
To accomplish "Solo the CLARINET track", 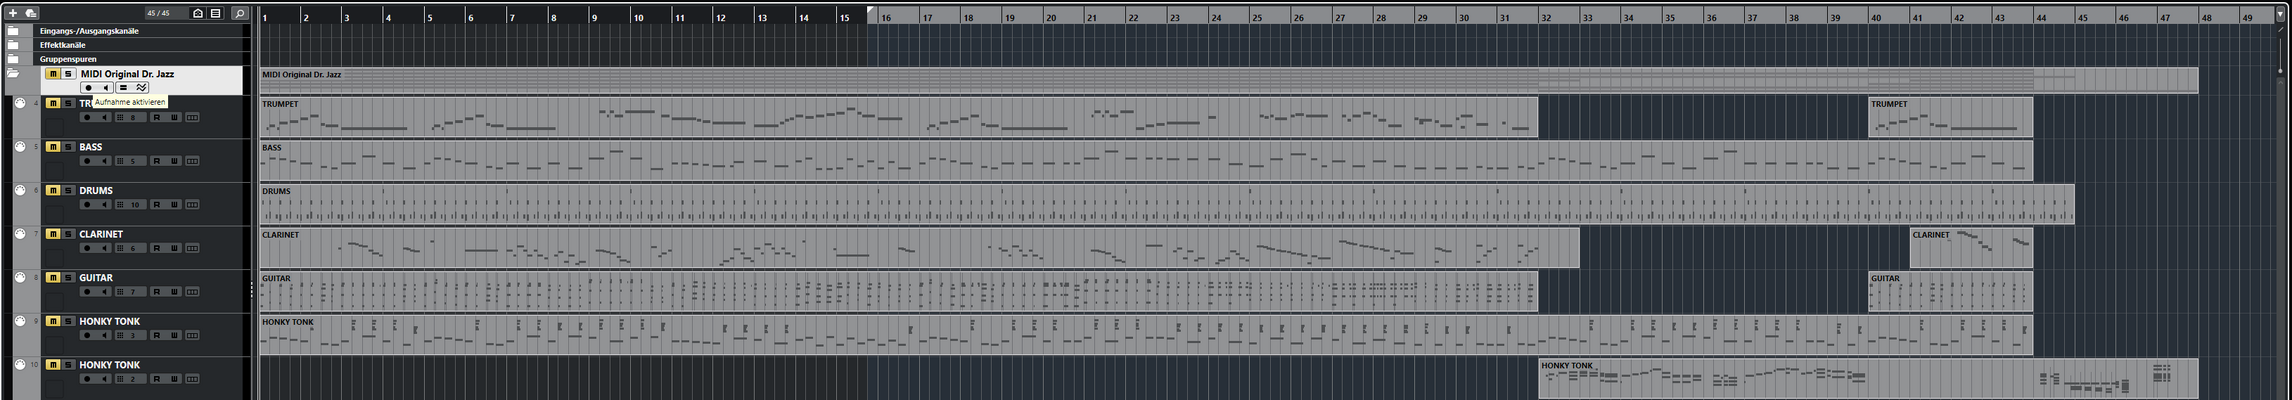I will [68, 234].
